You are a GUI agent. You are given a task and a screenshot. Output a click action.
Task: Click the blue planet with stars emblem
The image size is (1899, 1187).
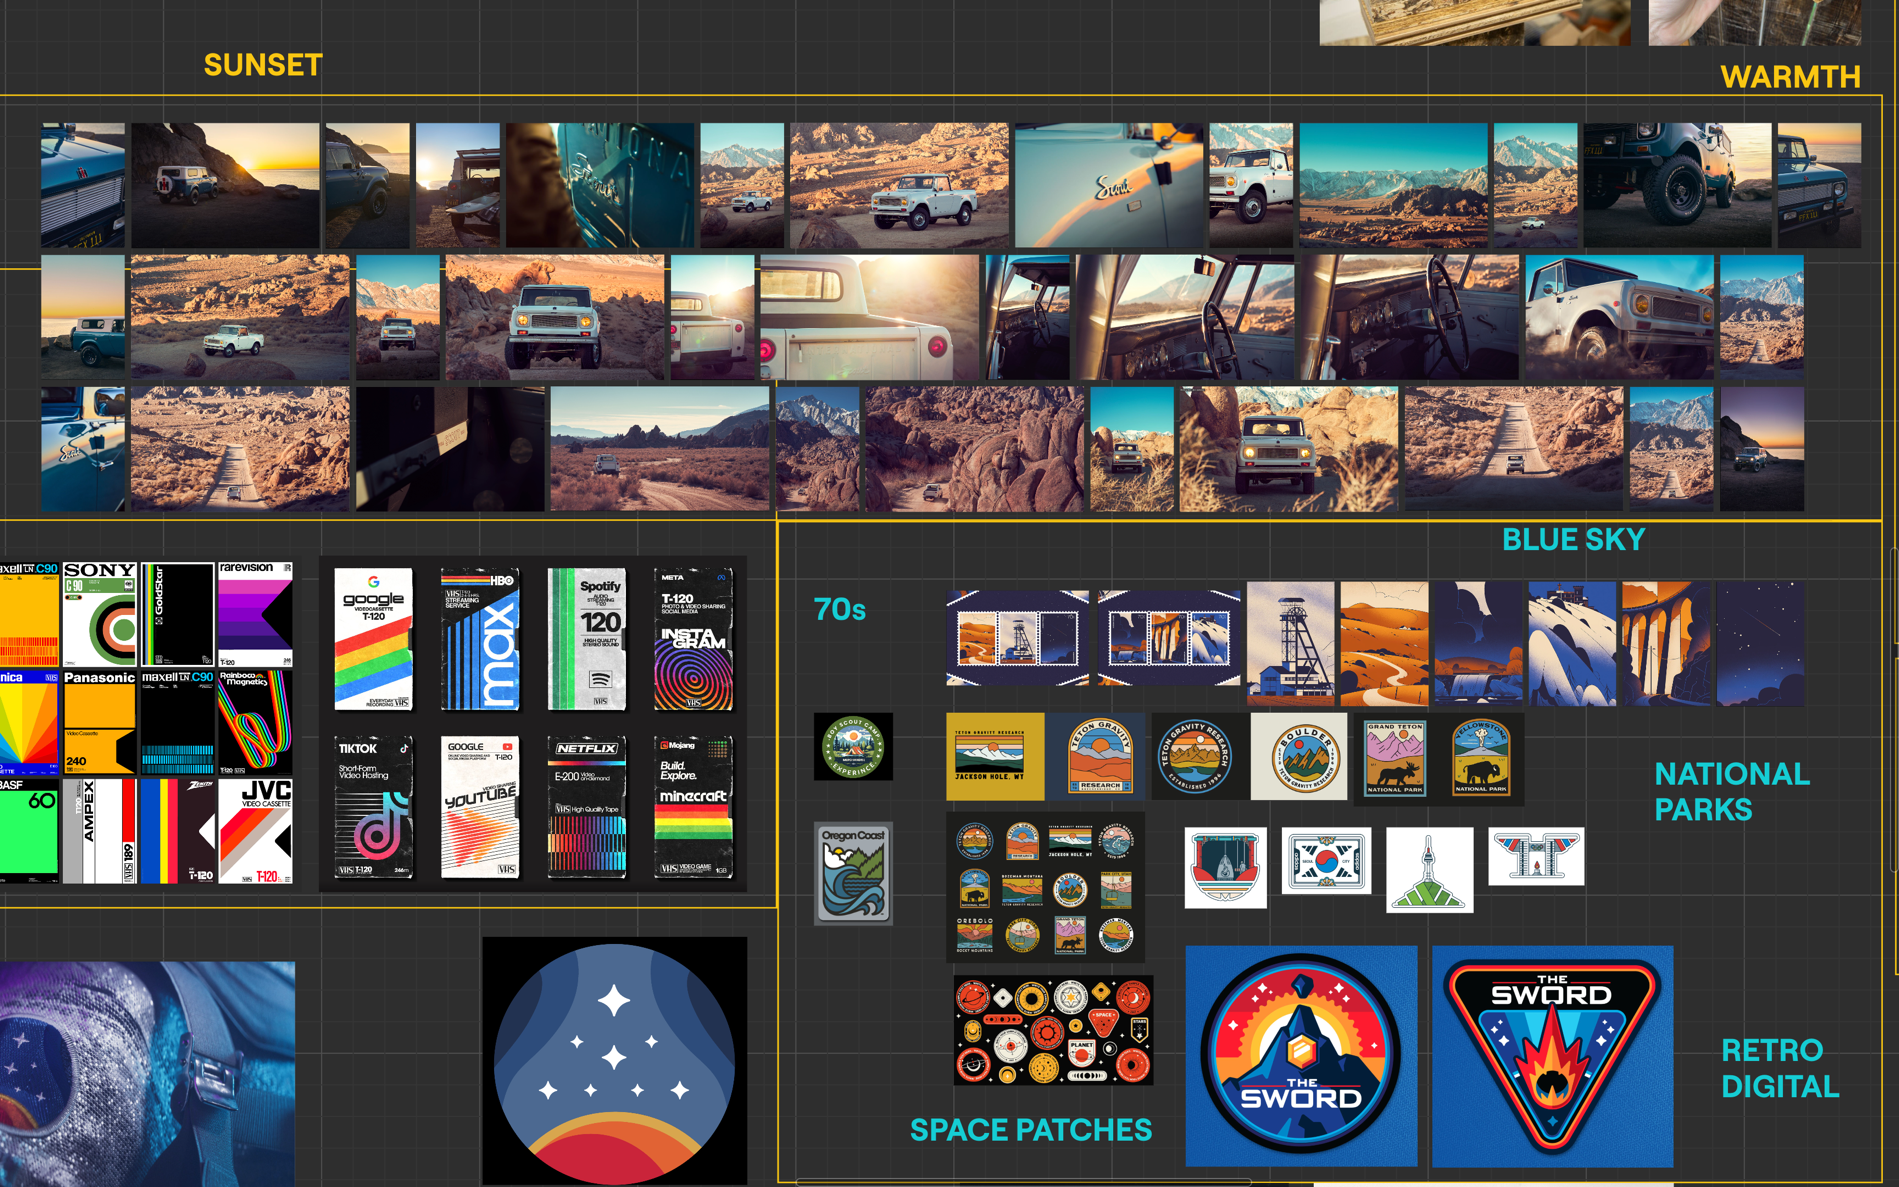coord(614,1061)
